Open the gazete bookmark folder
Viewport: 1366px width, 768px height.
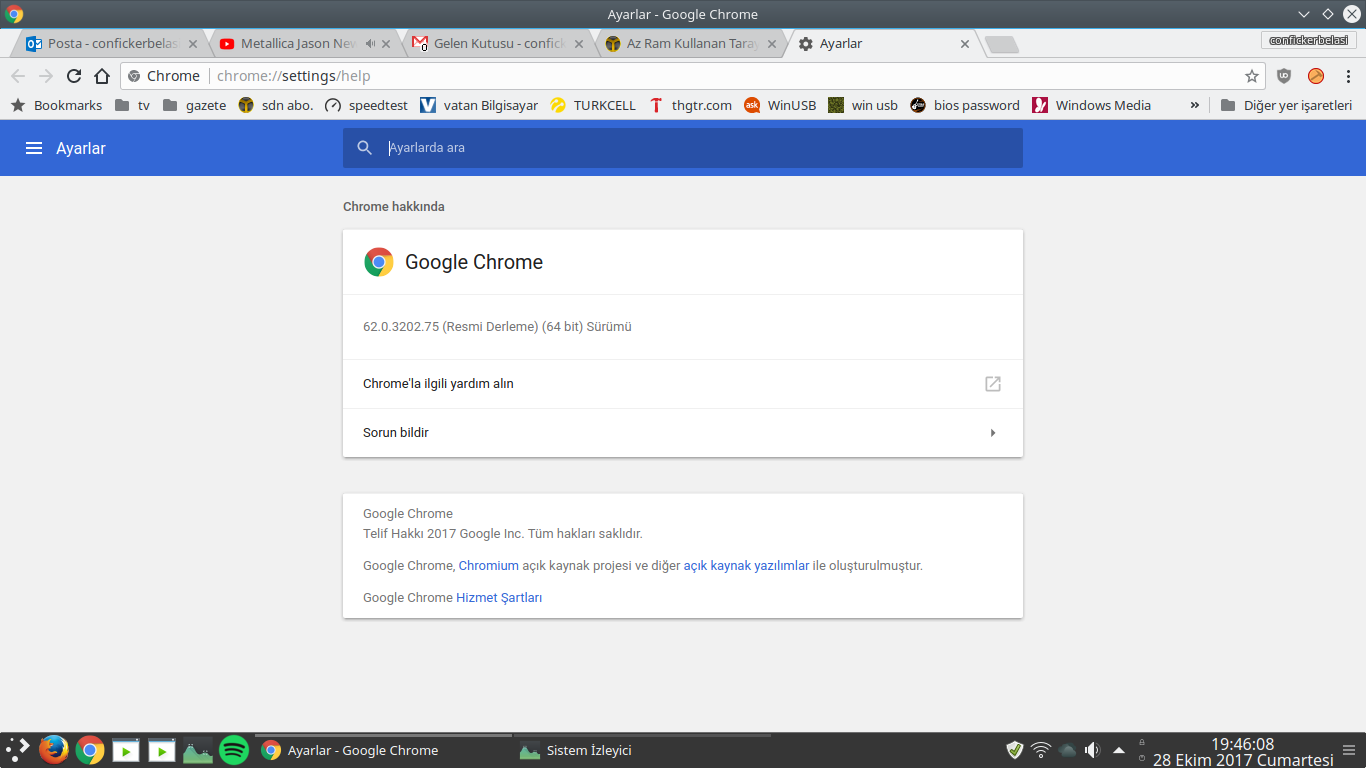tap(194, 105)
